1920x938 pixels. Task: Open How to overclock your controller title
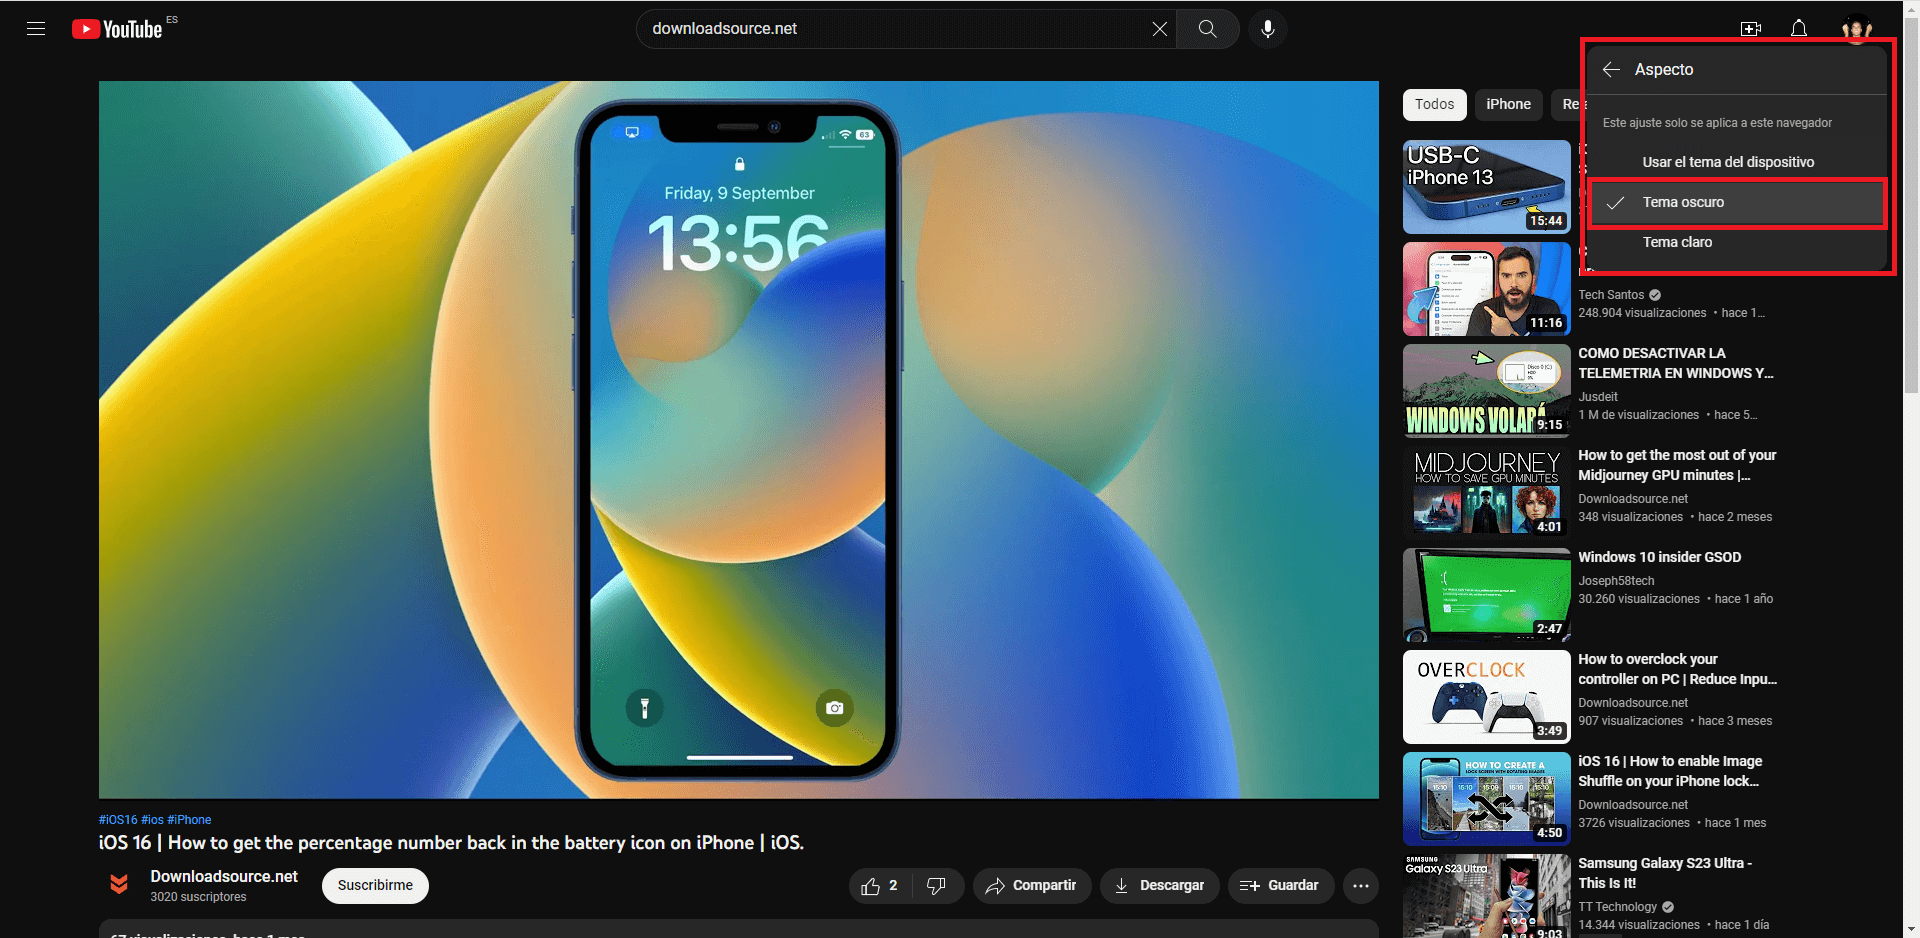click(1677, 669)
